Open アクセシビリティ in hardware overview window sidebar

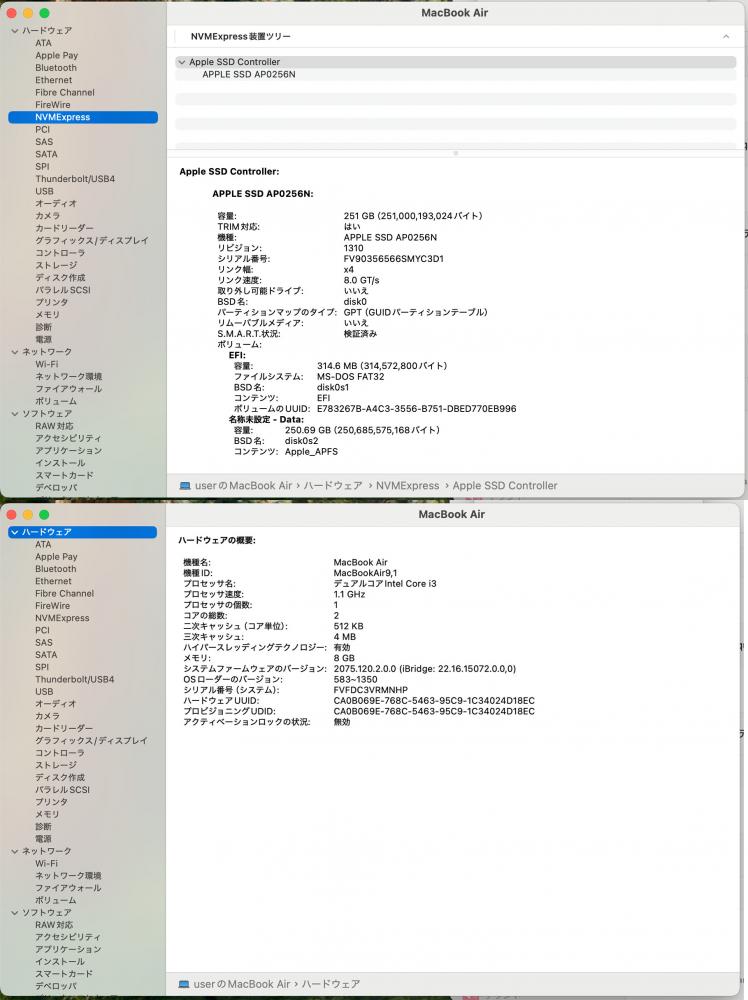pos(68,938)
